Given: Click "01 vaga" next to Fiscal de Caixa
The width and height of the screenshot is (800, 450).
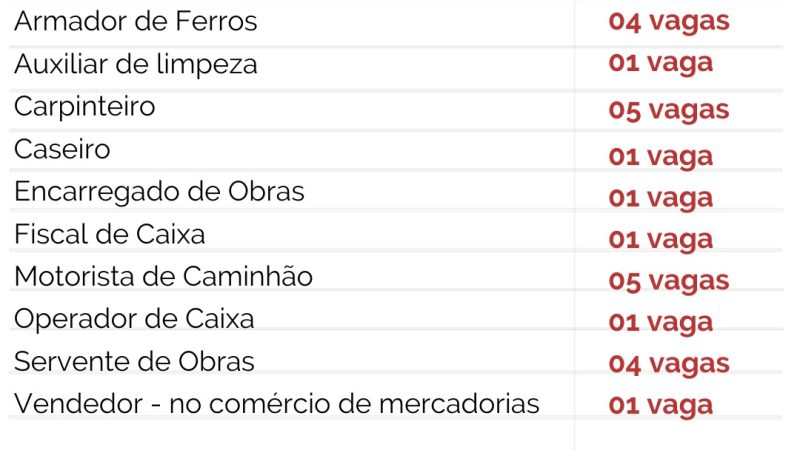Looking at the screenshot, I should [660, 239].
